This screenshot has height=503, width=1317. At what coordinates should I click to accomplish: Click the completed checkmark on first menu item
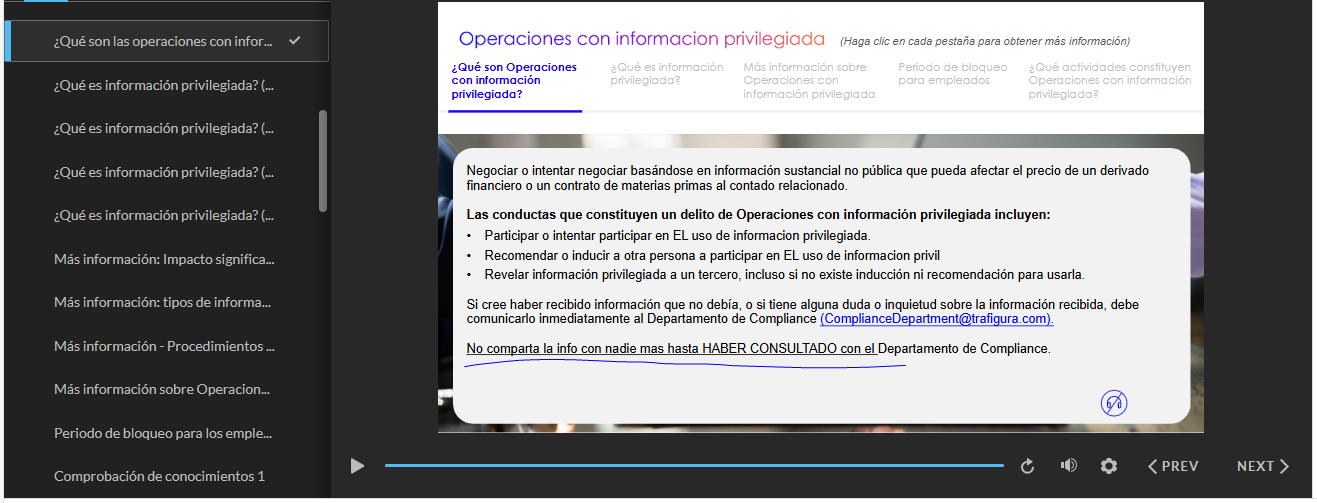coord(294,41)
